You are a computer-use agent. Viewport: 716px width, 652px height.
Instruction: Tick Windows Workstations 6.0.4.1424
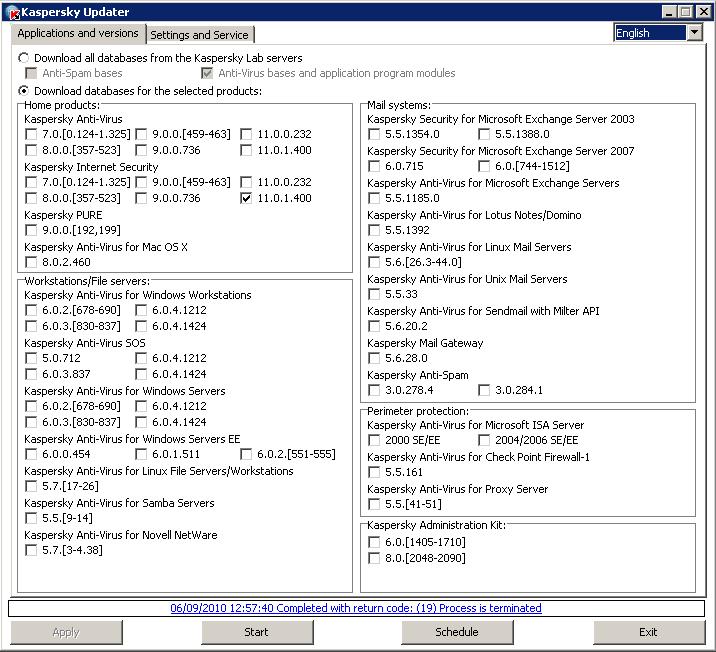[x=141, y=326]
